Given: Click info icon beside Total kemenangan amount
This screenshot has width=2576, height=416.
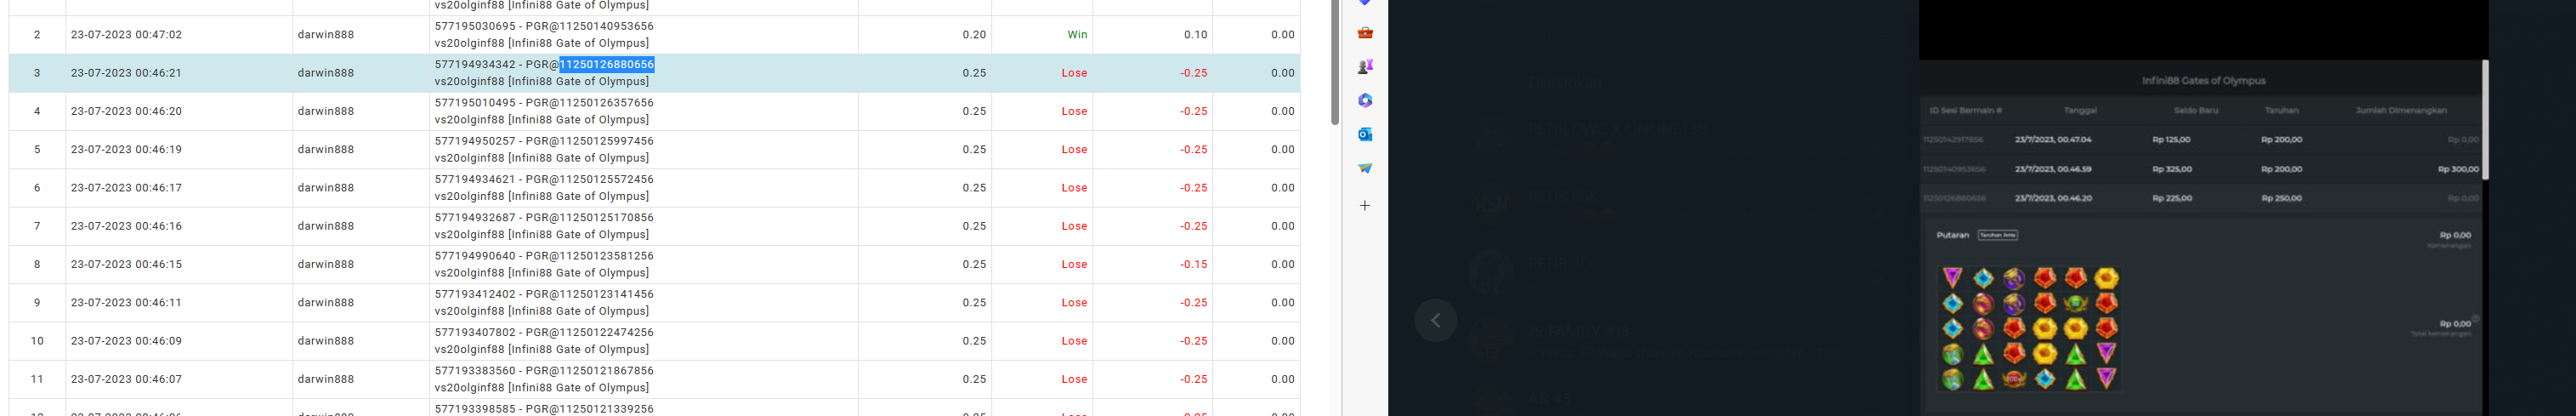Looking at the screenshot, I should (x=2475, y=318).
